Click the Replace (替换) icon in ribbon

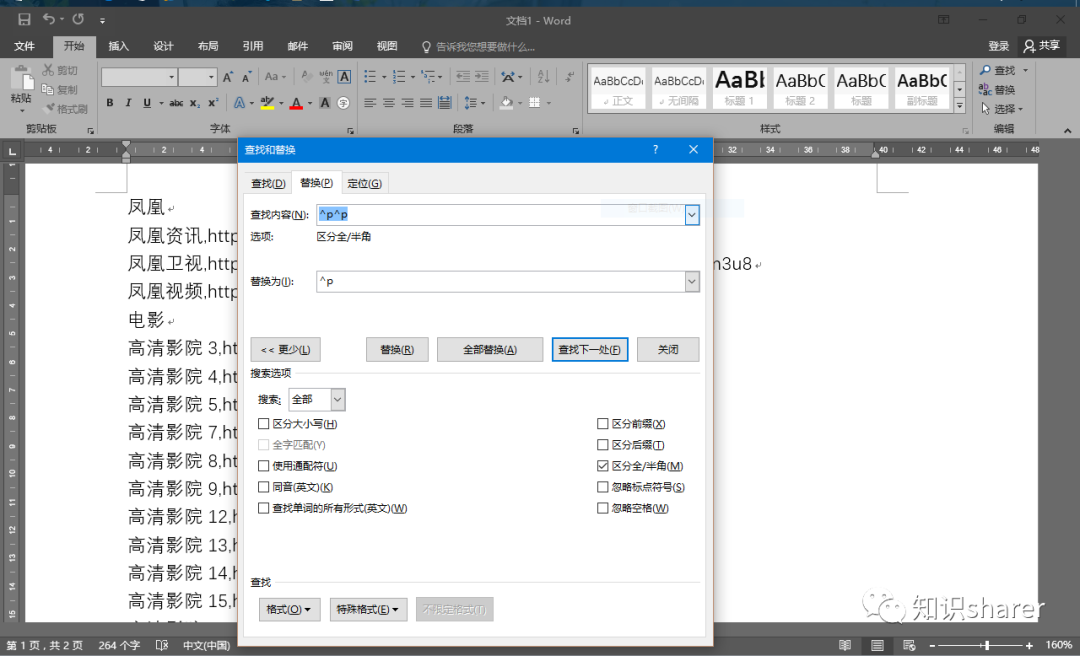click(985, 90)
